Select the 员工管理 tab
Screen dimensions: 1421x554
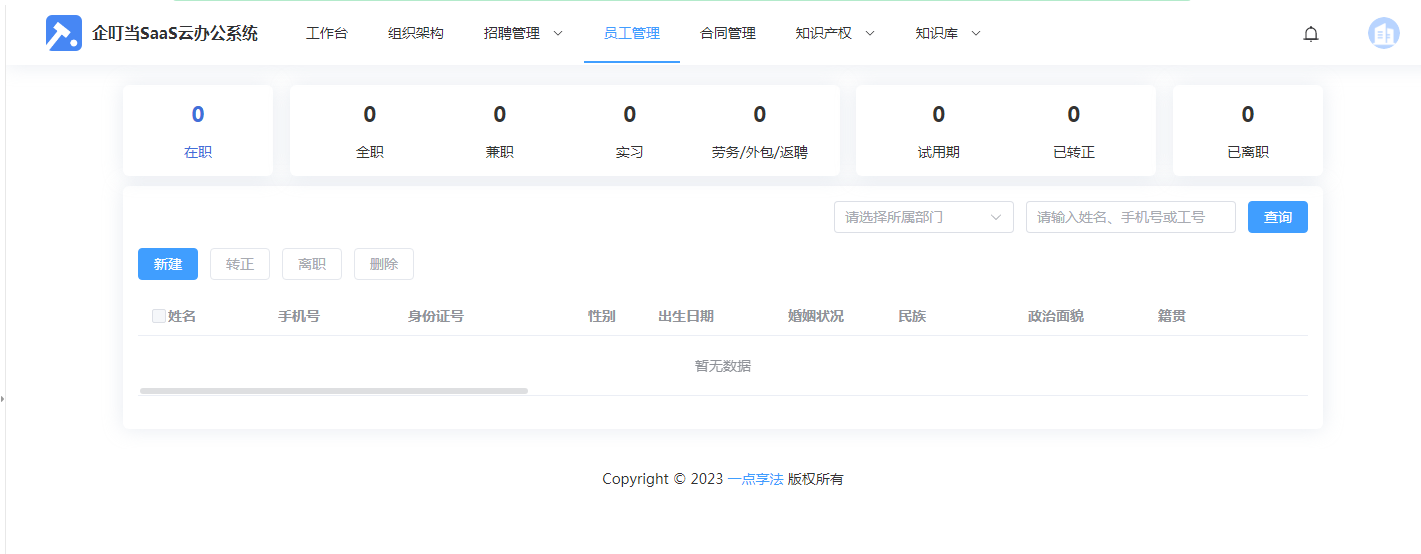tap(632, 33)
